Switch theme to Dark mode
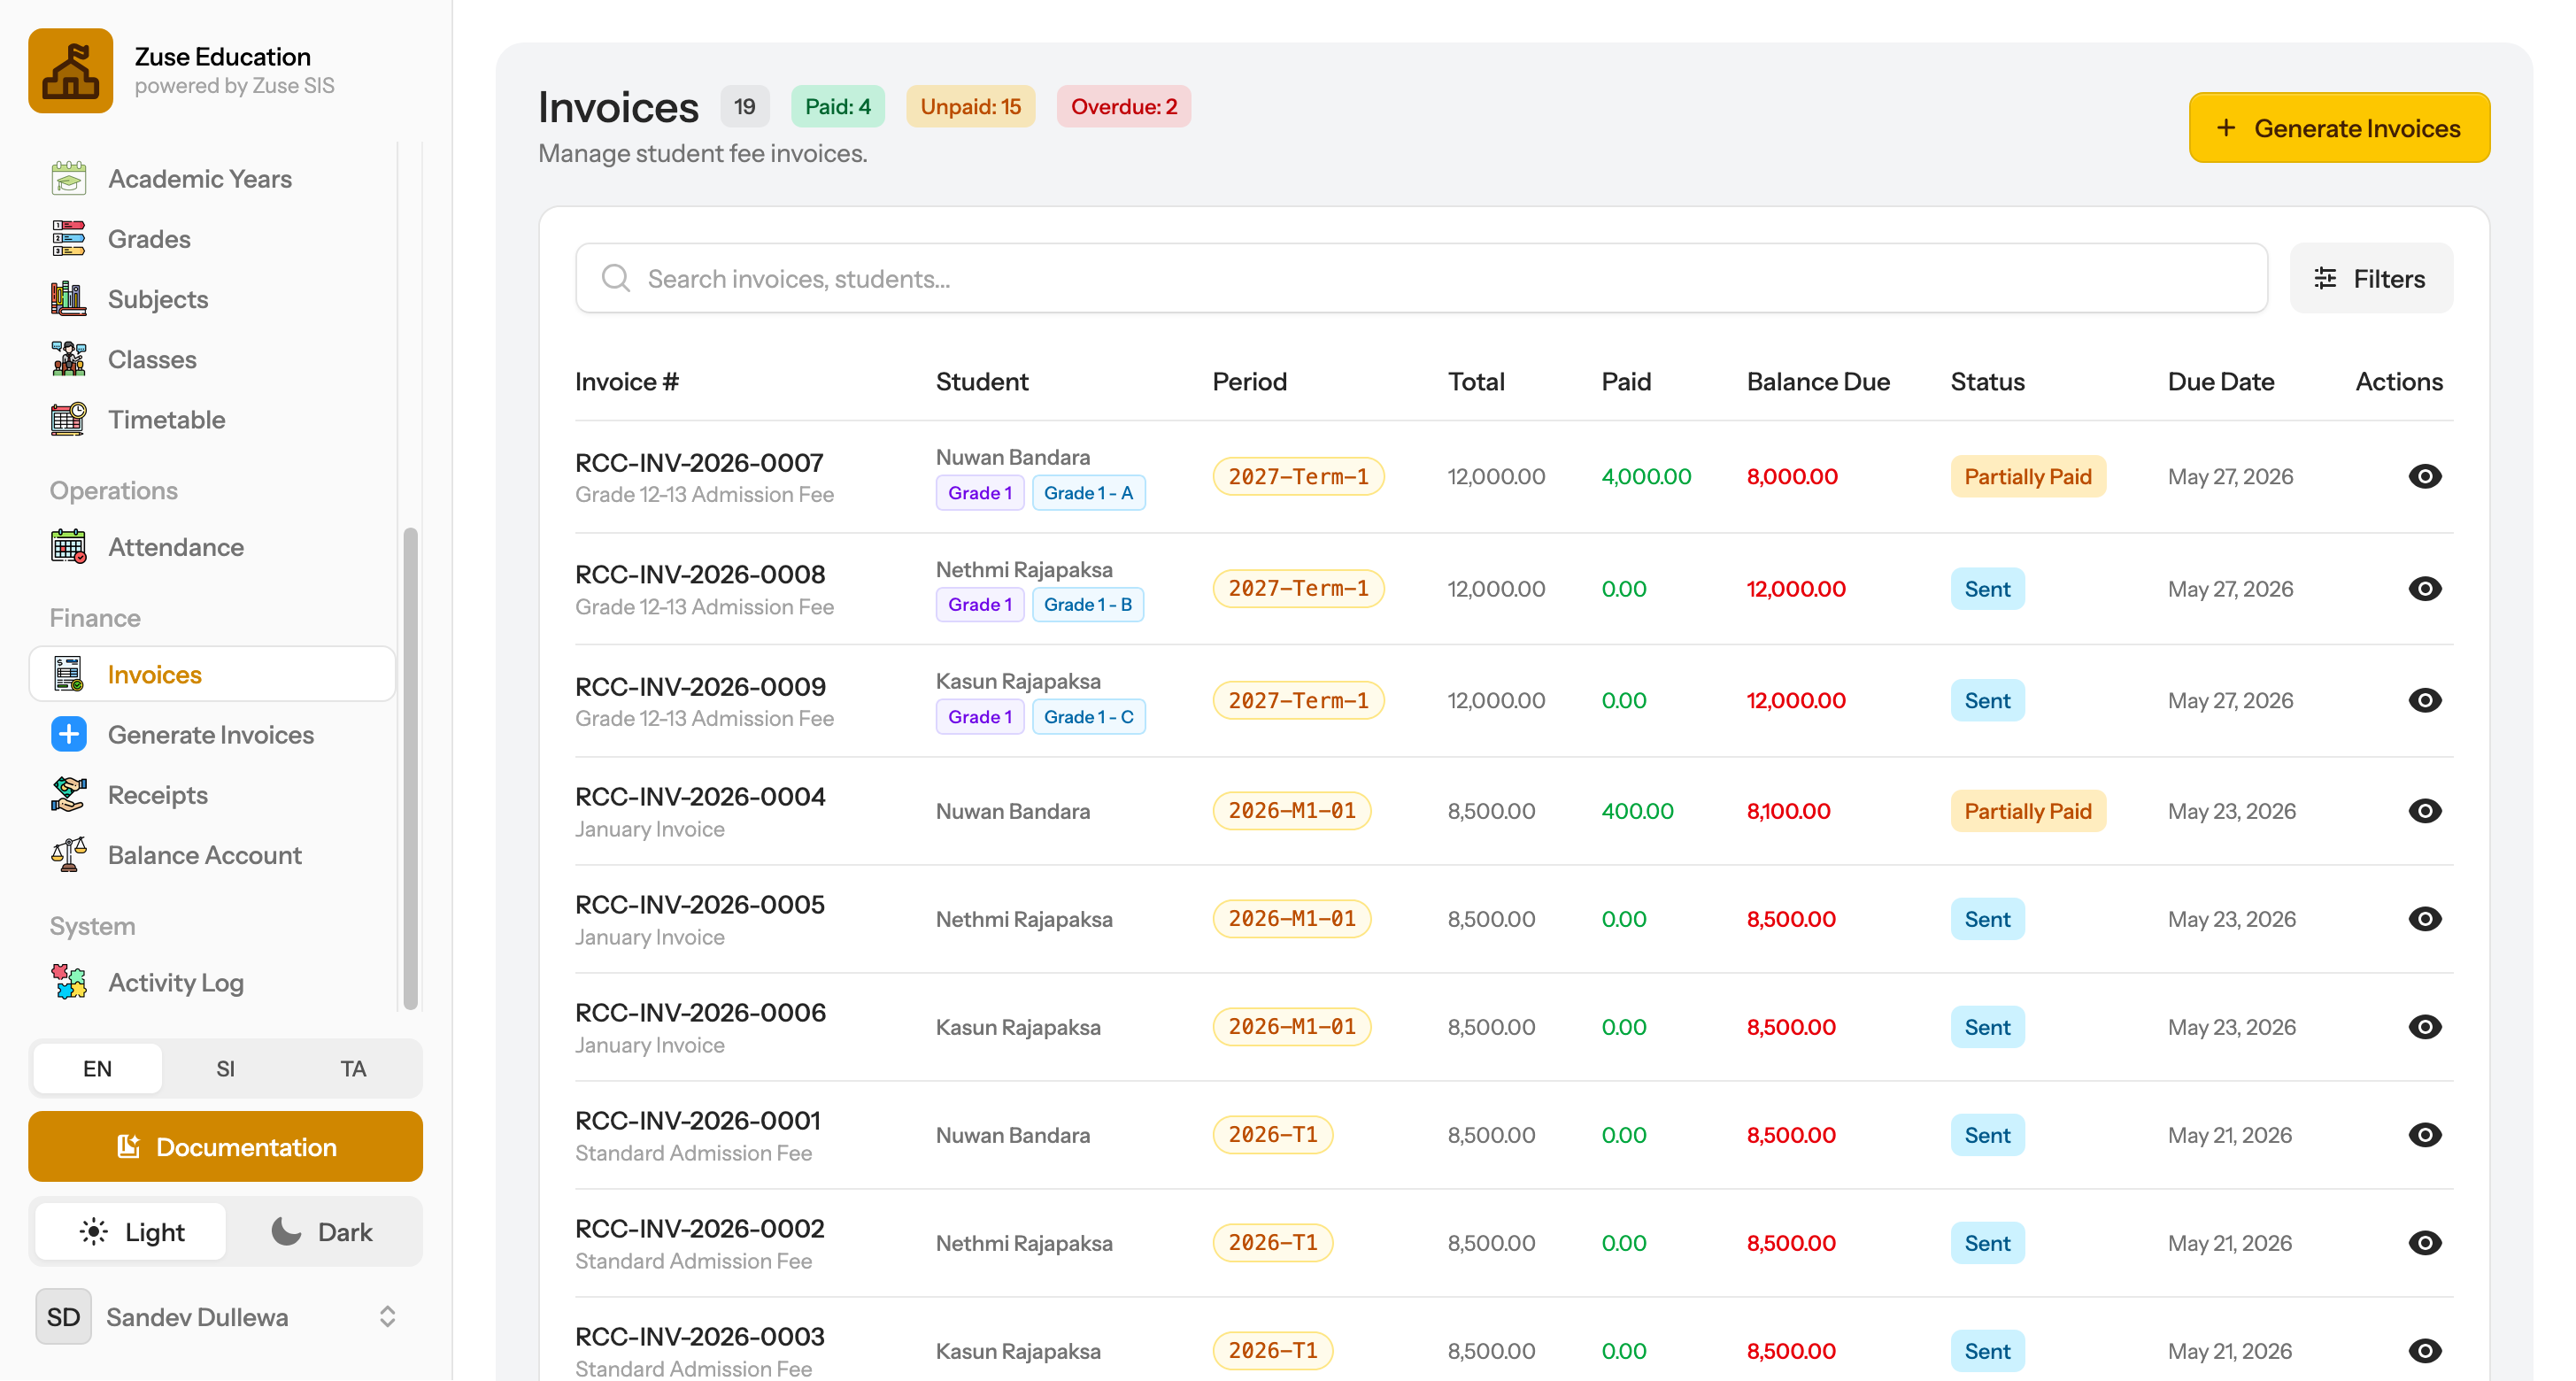 coord(322,1232)
